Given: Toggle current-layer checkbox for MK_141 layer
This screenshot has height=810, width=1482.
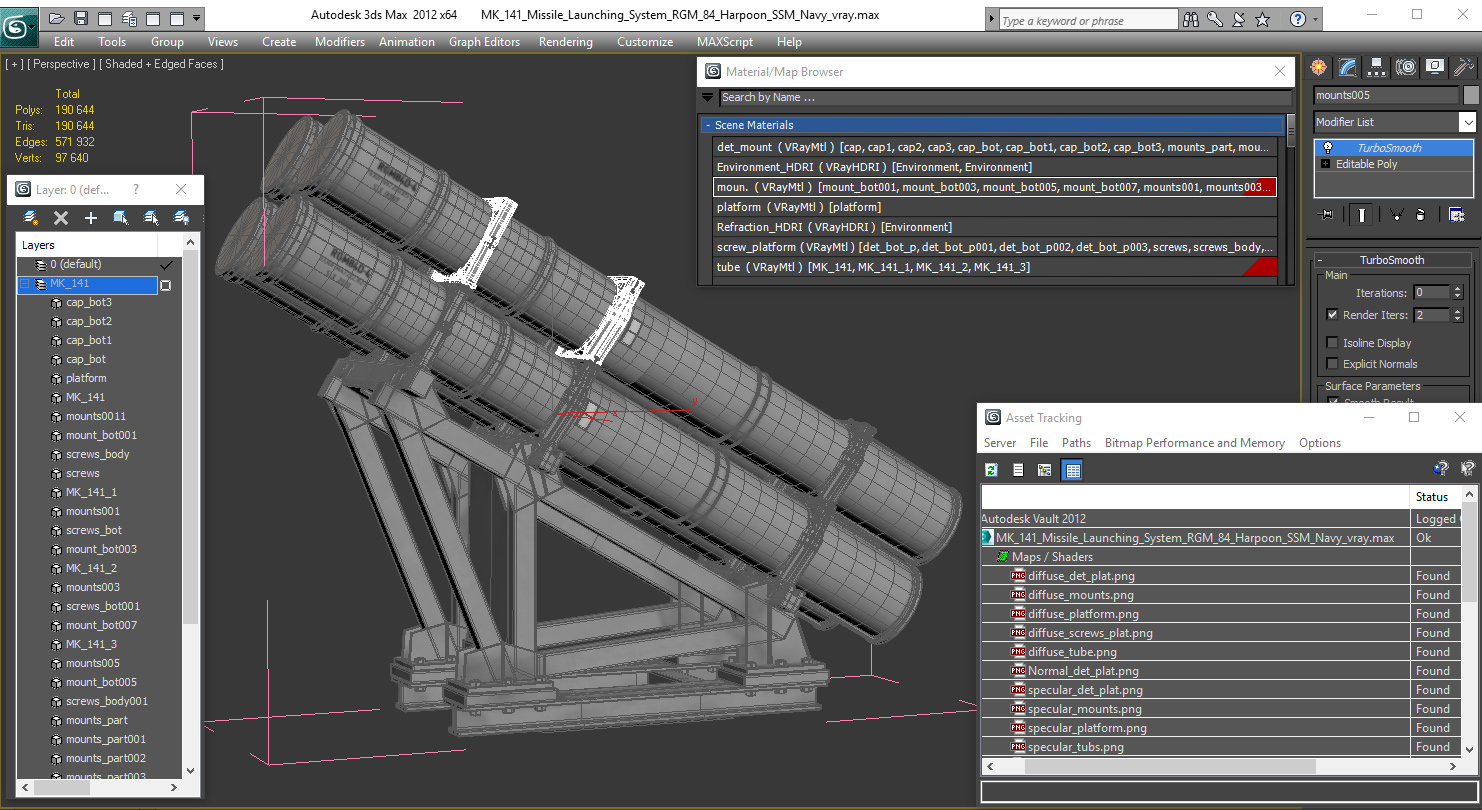Looking at the screenshot, I should click(x=166, y=285).
